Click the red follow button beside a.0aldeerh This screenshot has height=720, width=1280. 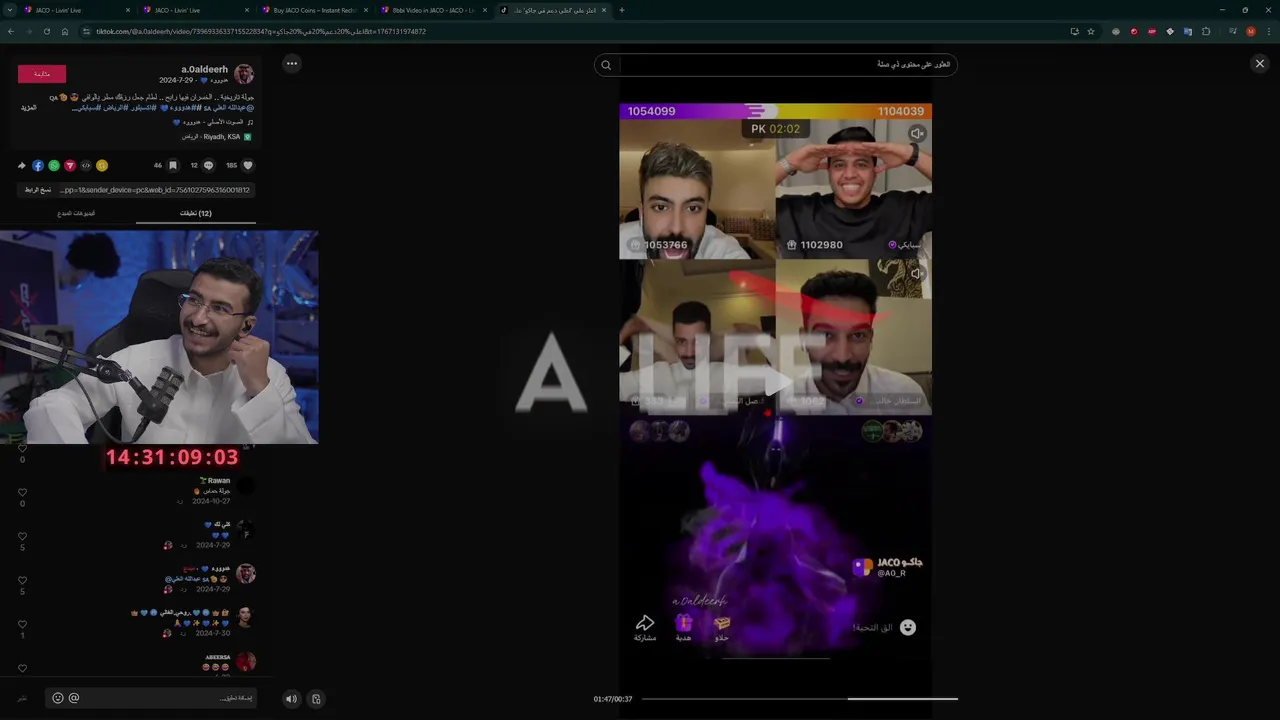pyautogui.click(x=42, y=74)
